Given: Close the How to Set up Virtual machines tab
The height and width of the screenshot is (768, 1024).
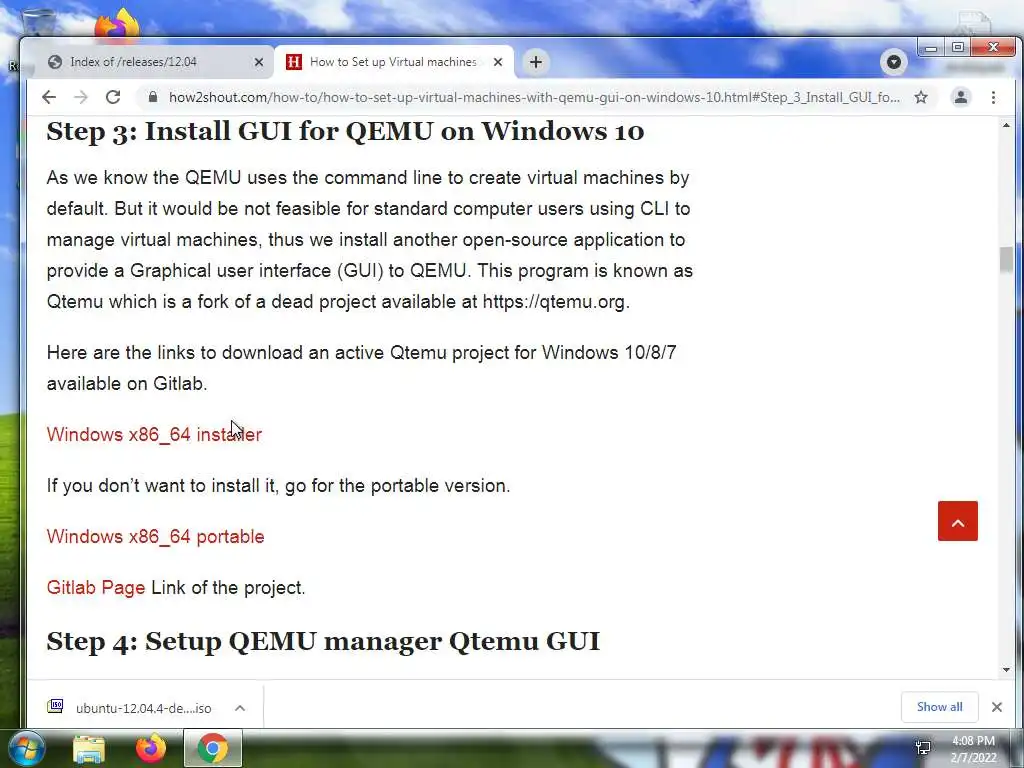Looking at the screenshot, I should click(x=498, y=62).
